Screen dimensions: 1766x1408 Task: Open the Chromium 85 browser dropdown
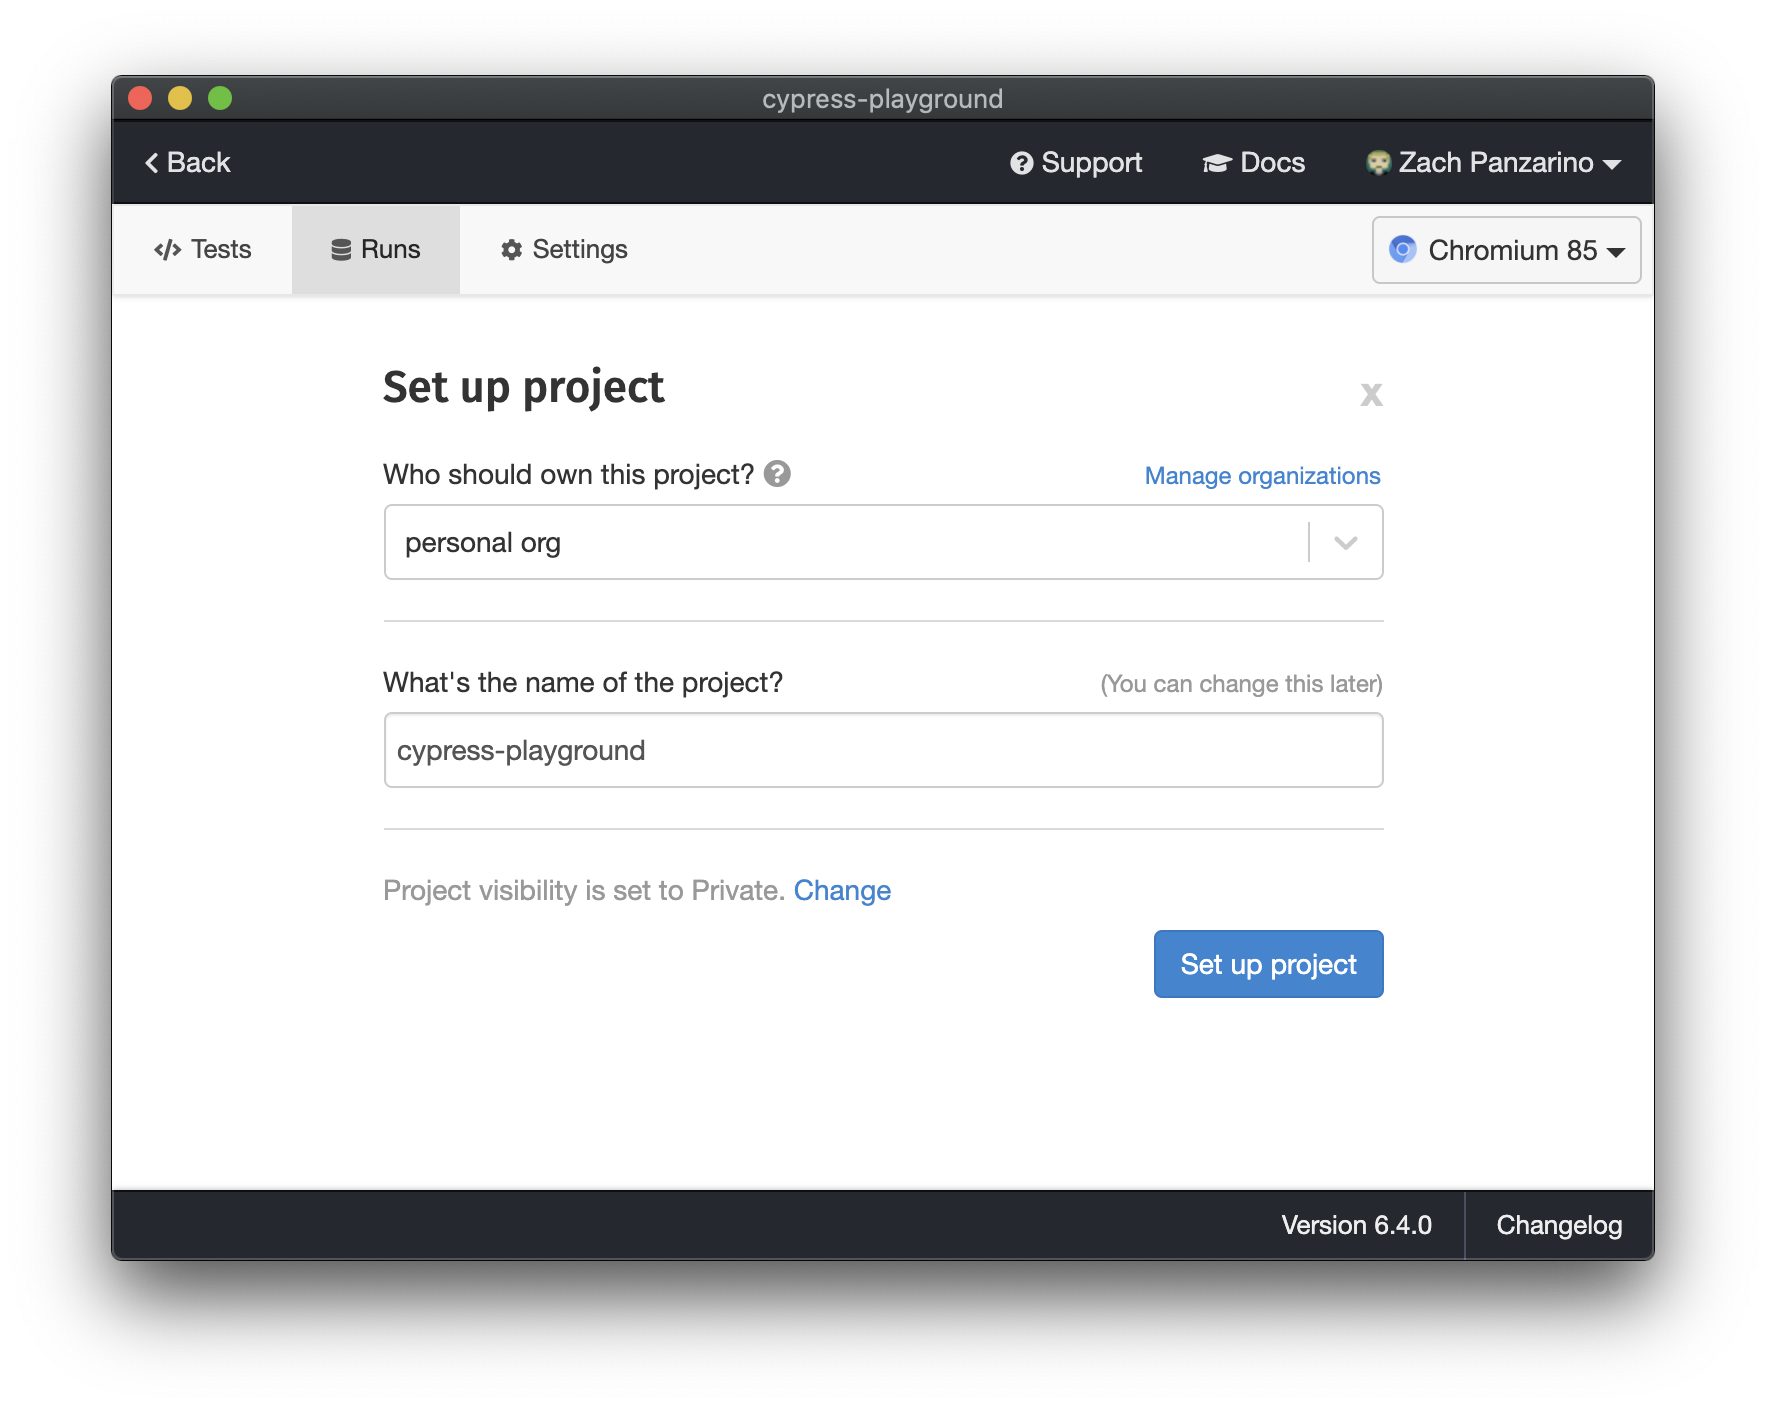[1506, 250]
